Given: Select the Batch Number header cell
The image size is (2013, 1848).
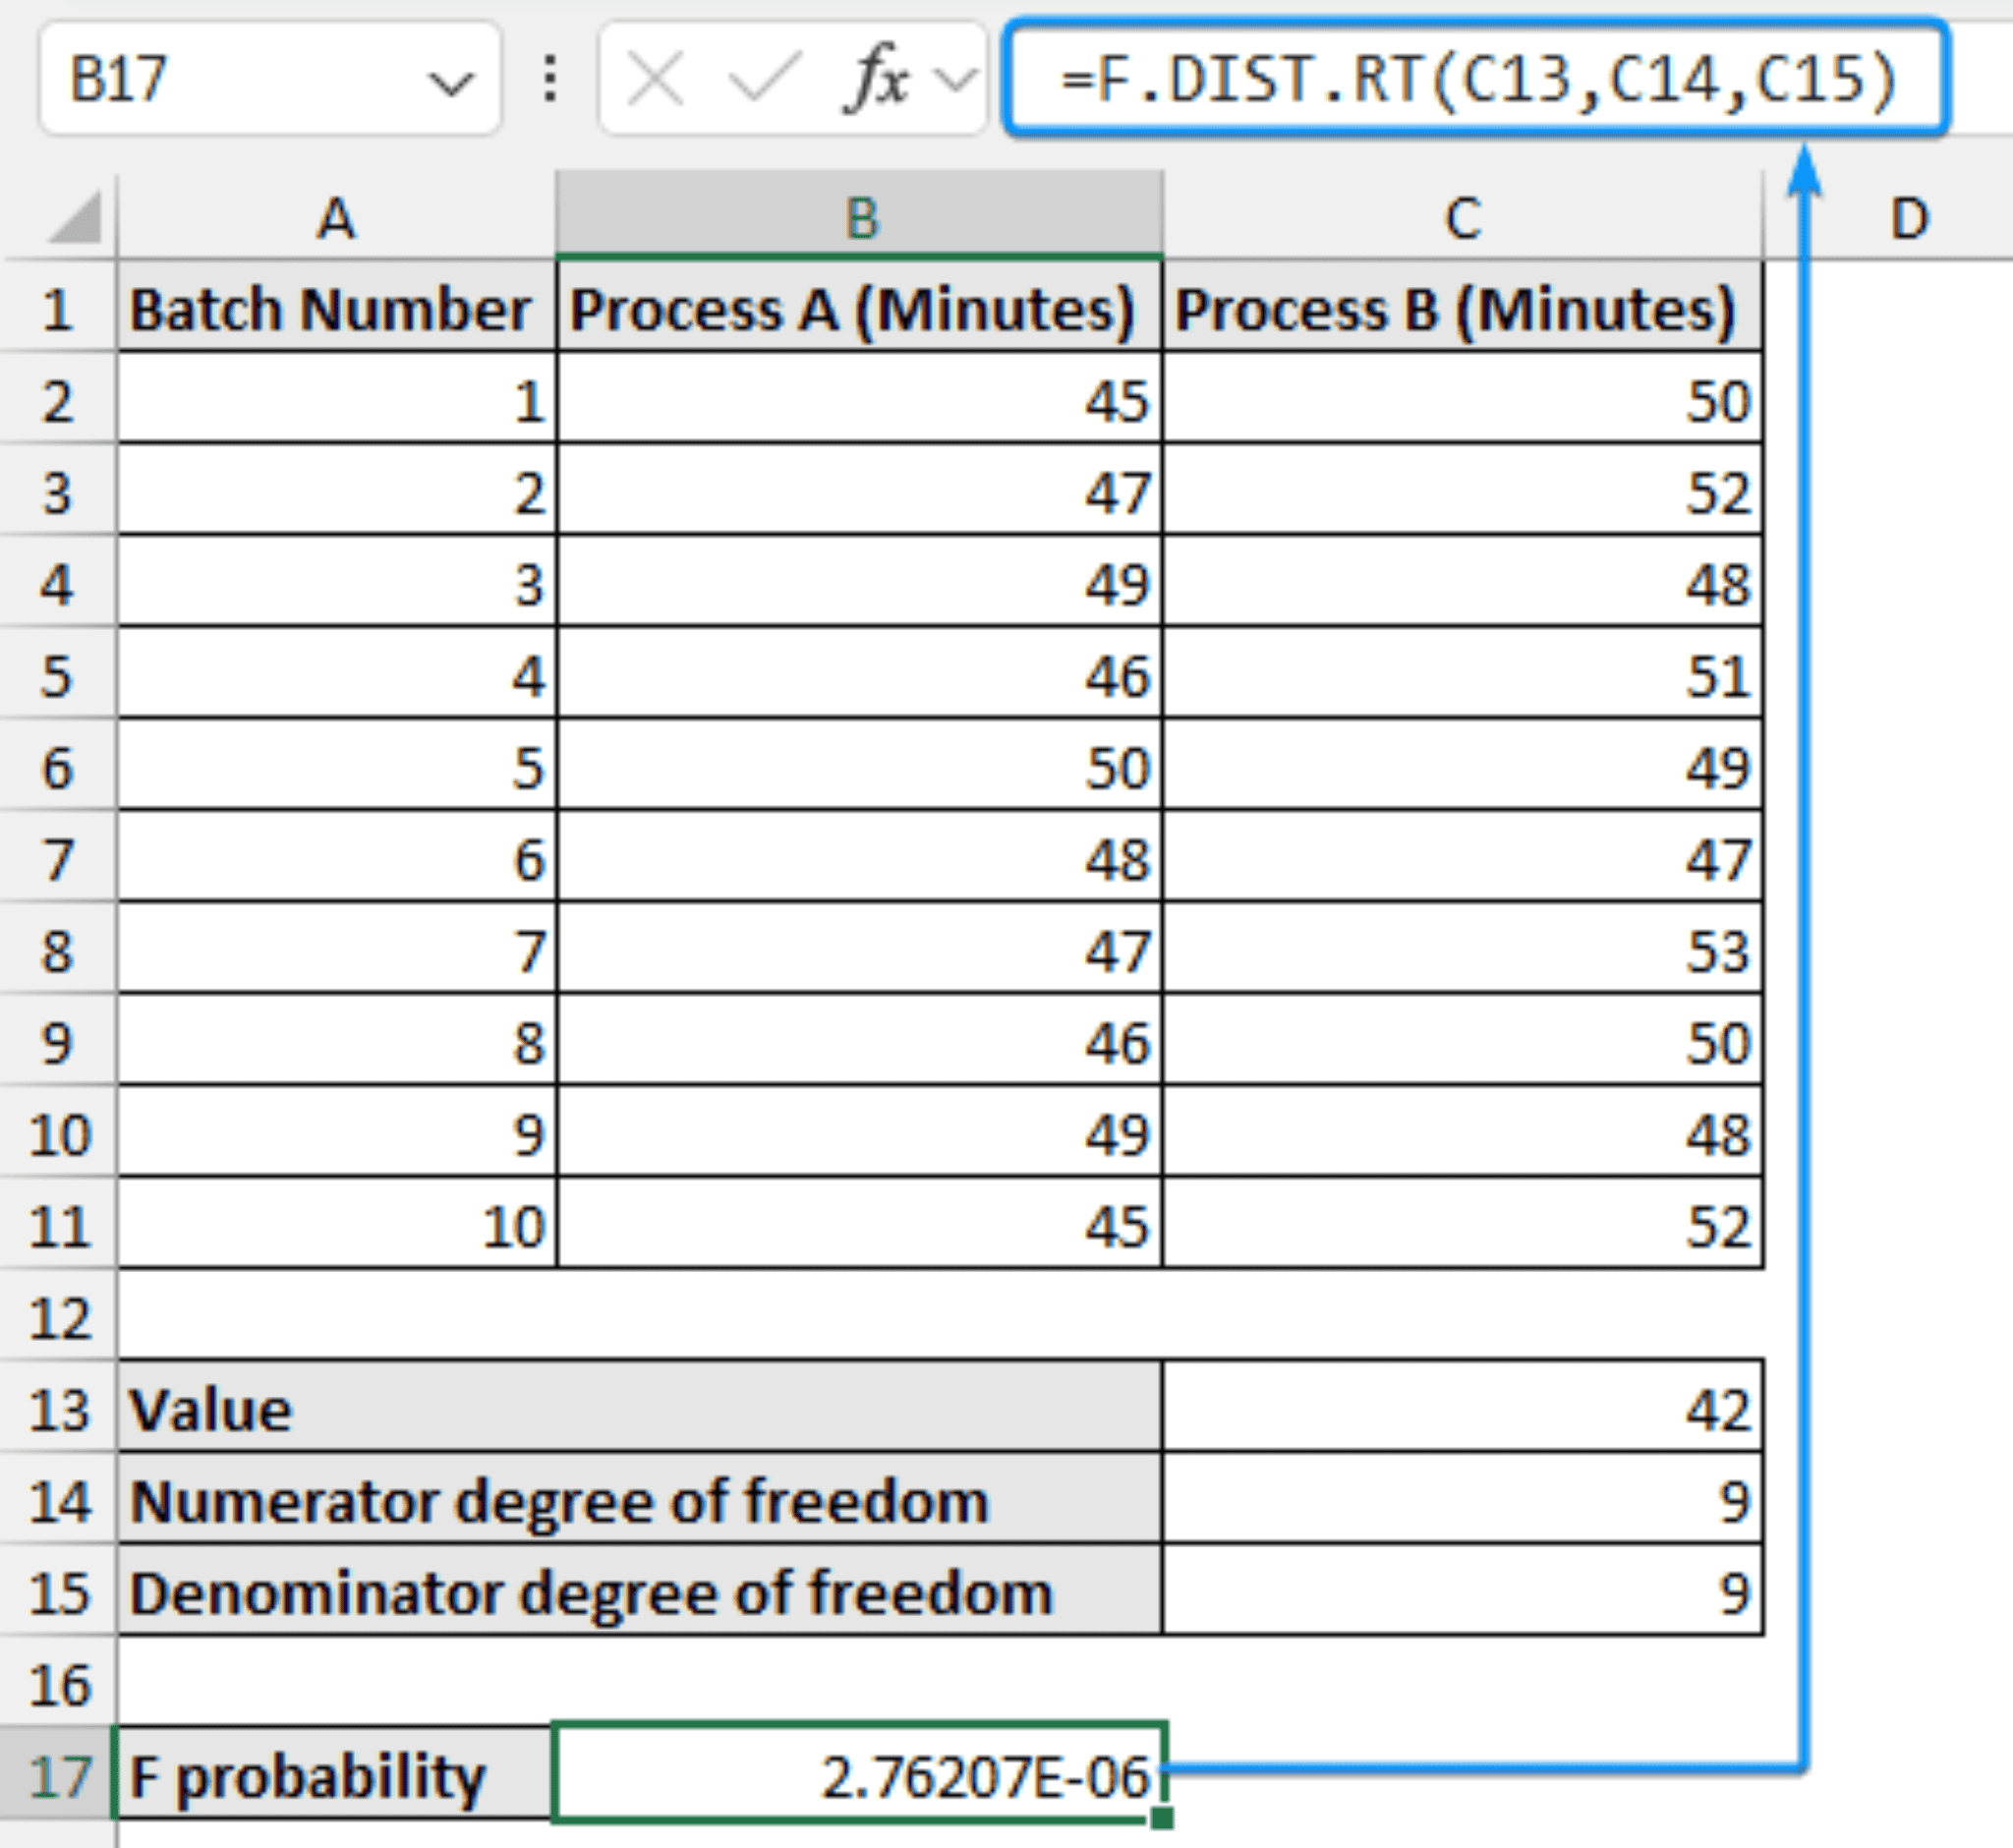Looking at the screenshot, I should point(335,310).
